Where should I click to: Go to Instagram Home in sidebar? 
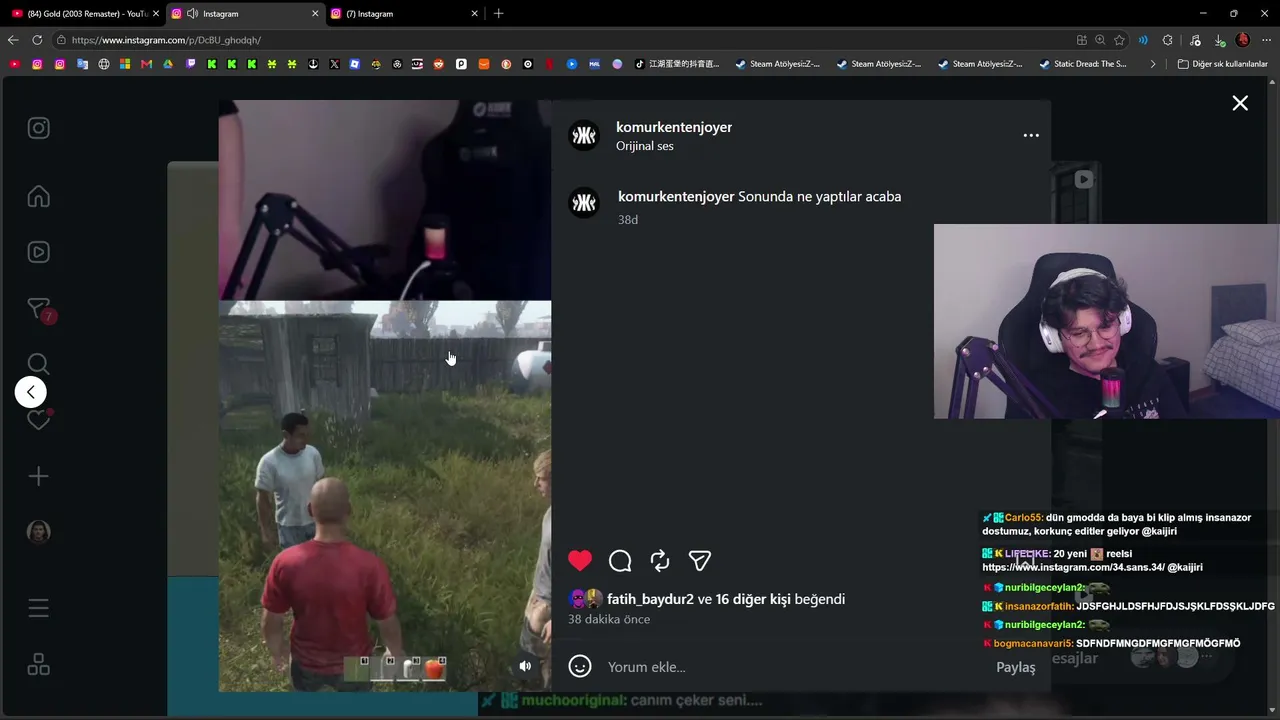pyautogui.click(x=39, y=196)
